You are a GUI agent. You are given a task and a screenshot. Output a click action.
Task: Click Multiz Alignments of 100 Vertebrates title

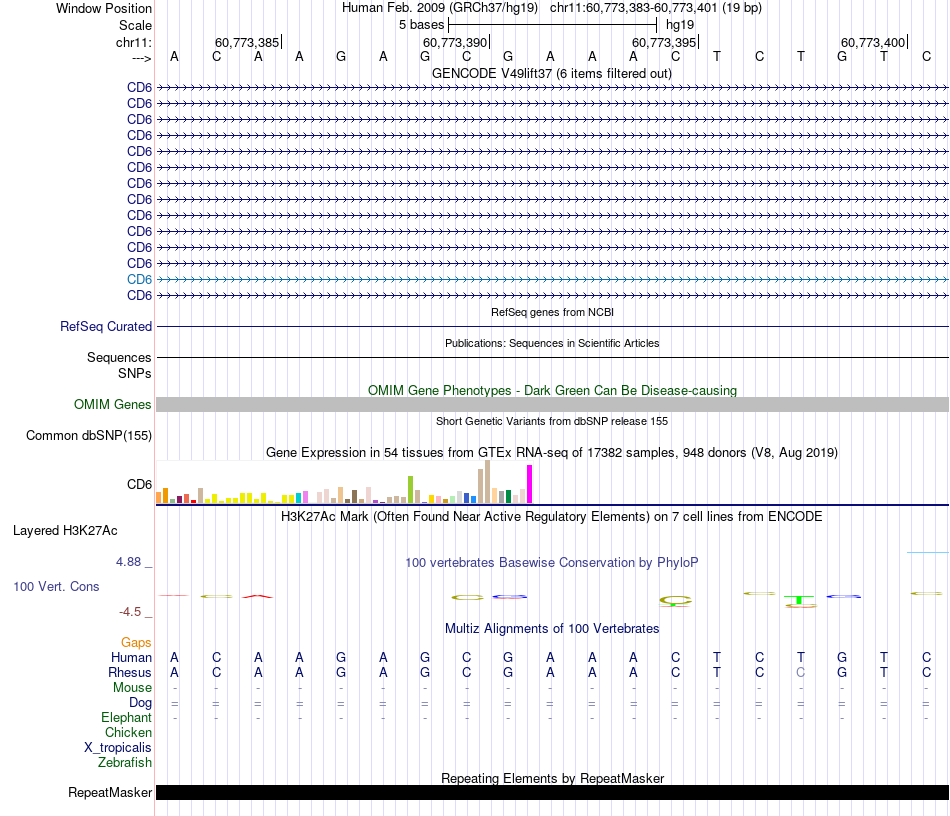point(552,628)
